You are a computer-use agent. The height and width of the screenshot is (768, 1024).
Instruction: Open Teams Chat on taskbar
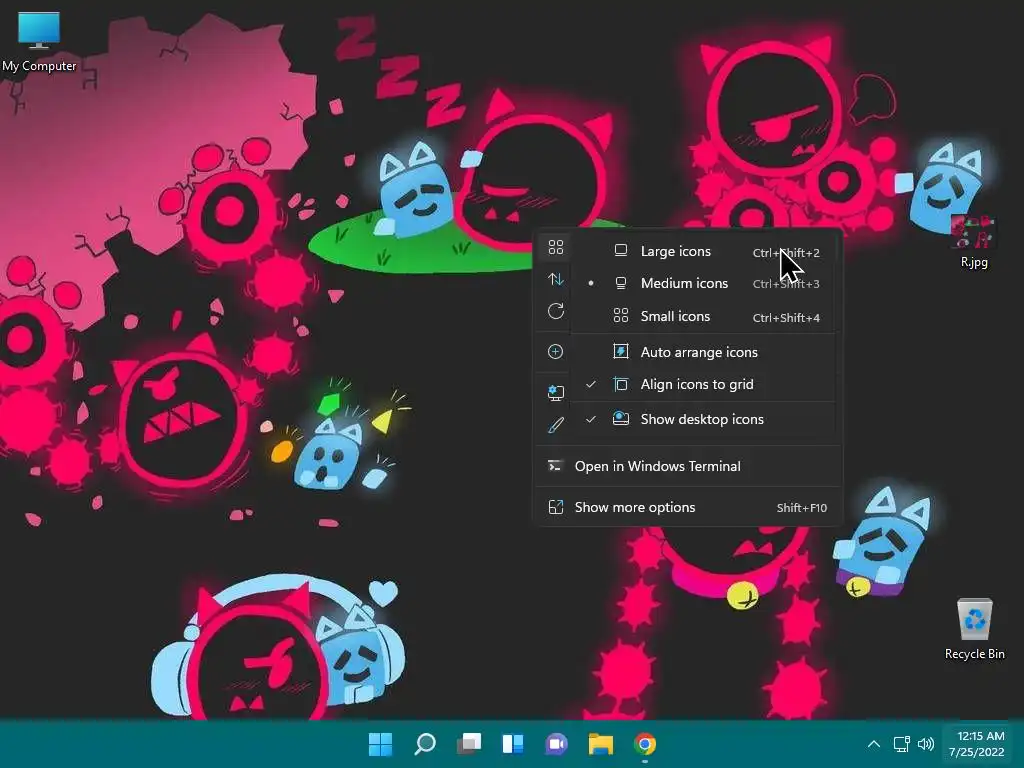[556, 744]
